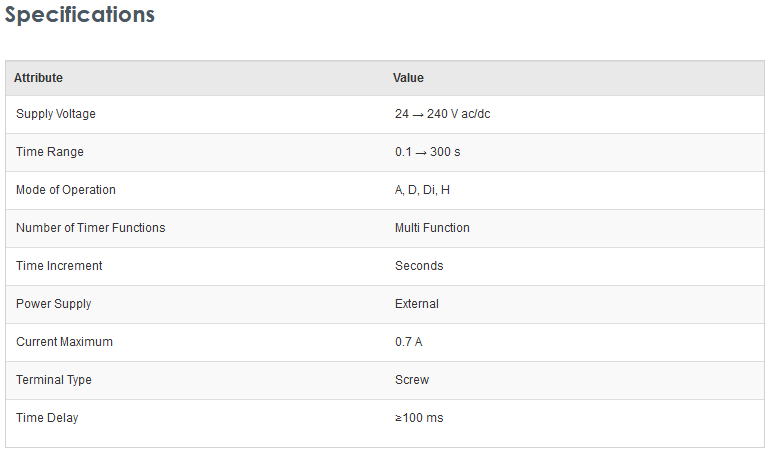Click the A, D, Di, H value
The image size is (779, 455).
pos(422,190)
